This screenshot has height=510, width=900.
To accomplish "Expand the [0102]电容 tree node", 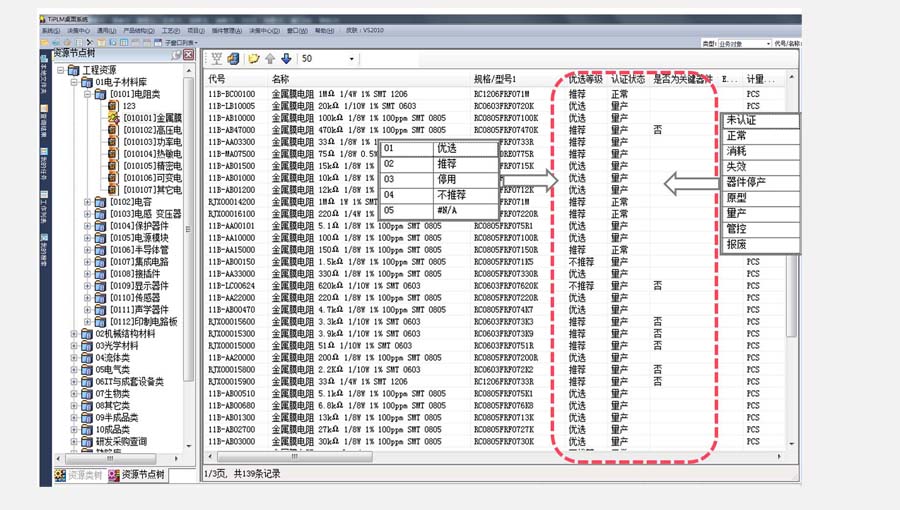I will point(87,202).
